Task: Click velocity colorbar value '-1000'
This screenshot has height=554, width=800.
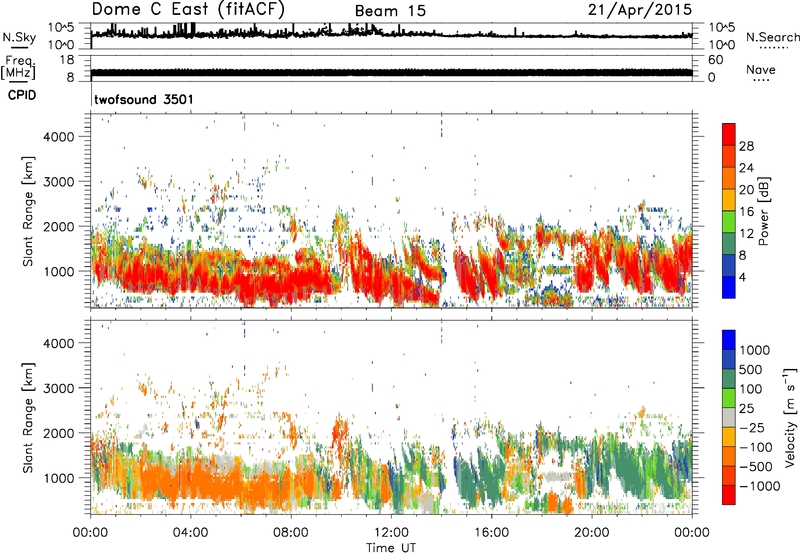Action: (760, 486)
